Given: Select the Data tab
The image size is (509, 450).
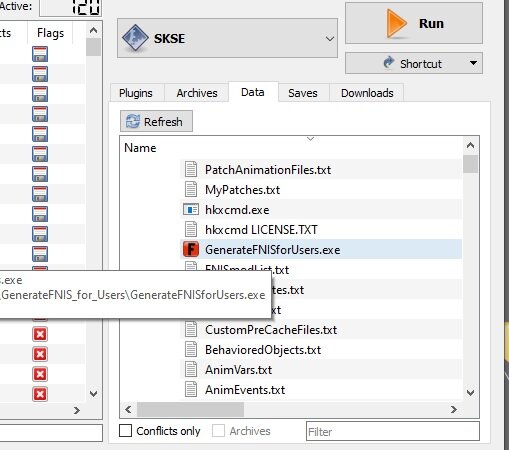Looking at the screenshot, I should pyautogui.click(x=253, y=92).
